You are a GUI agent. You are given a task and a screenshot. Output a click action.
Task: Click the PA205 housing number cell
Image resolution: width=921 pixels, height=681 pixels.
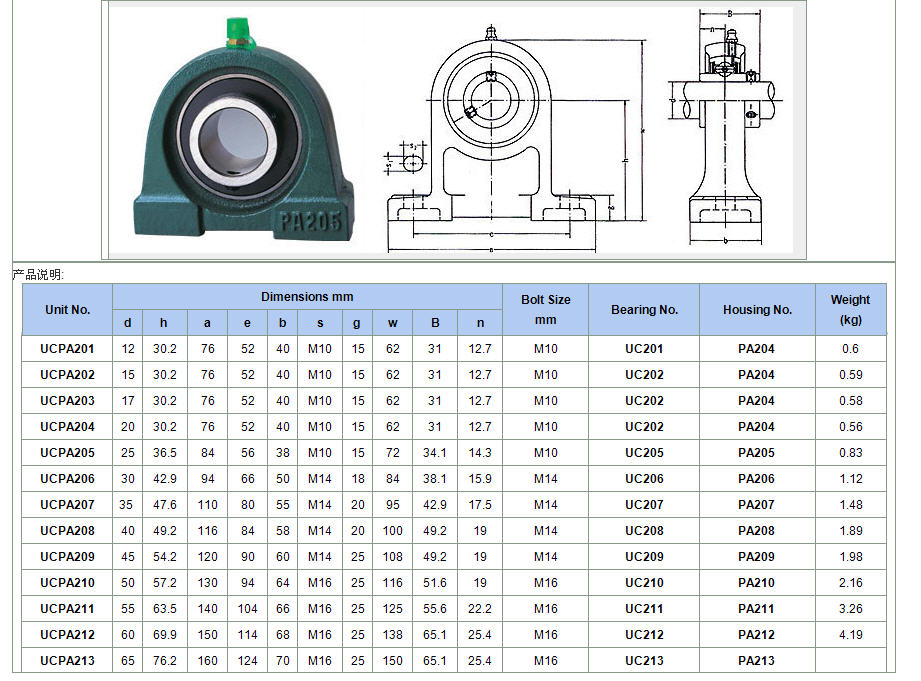[x=757, y=452]
